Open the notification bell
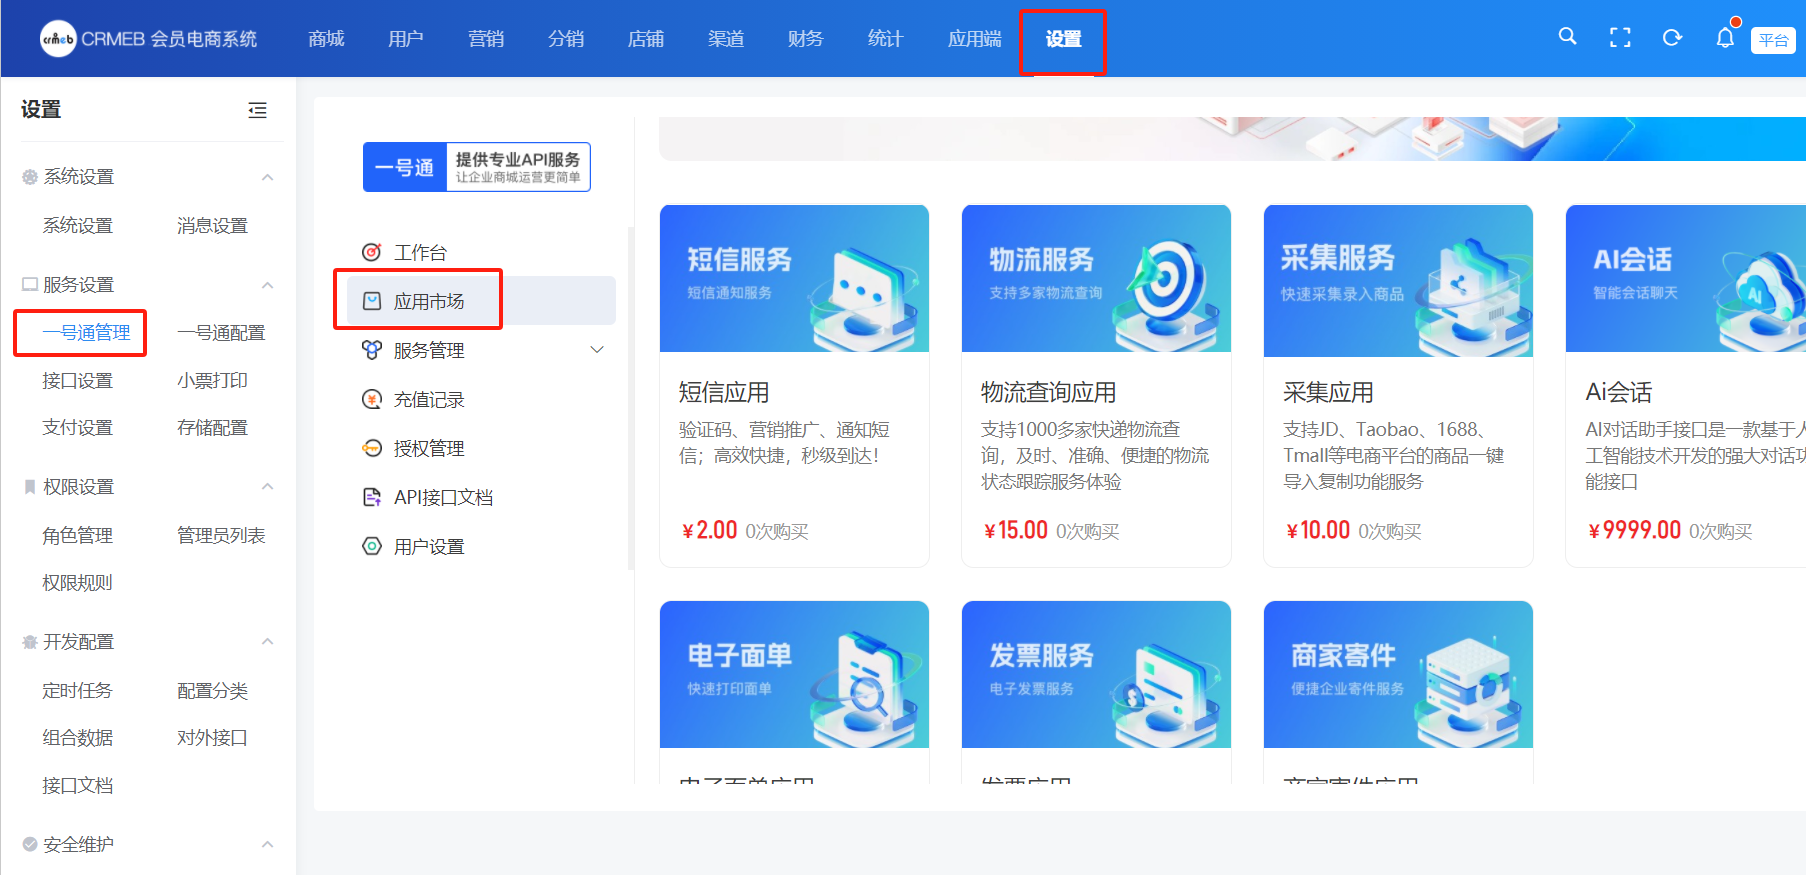This screenshot has height=875, width=1806. pos(1725,38)
